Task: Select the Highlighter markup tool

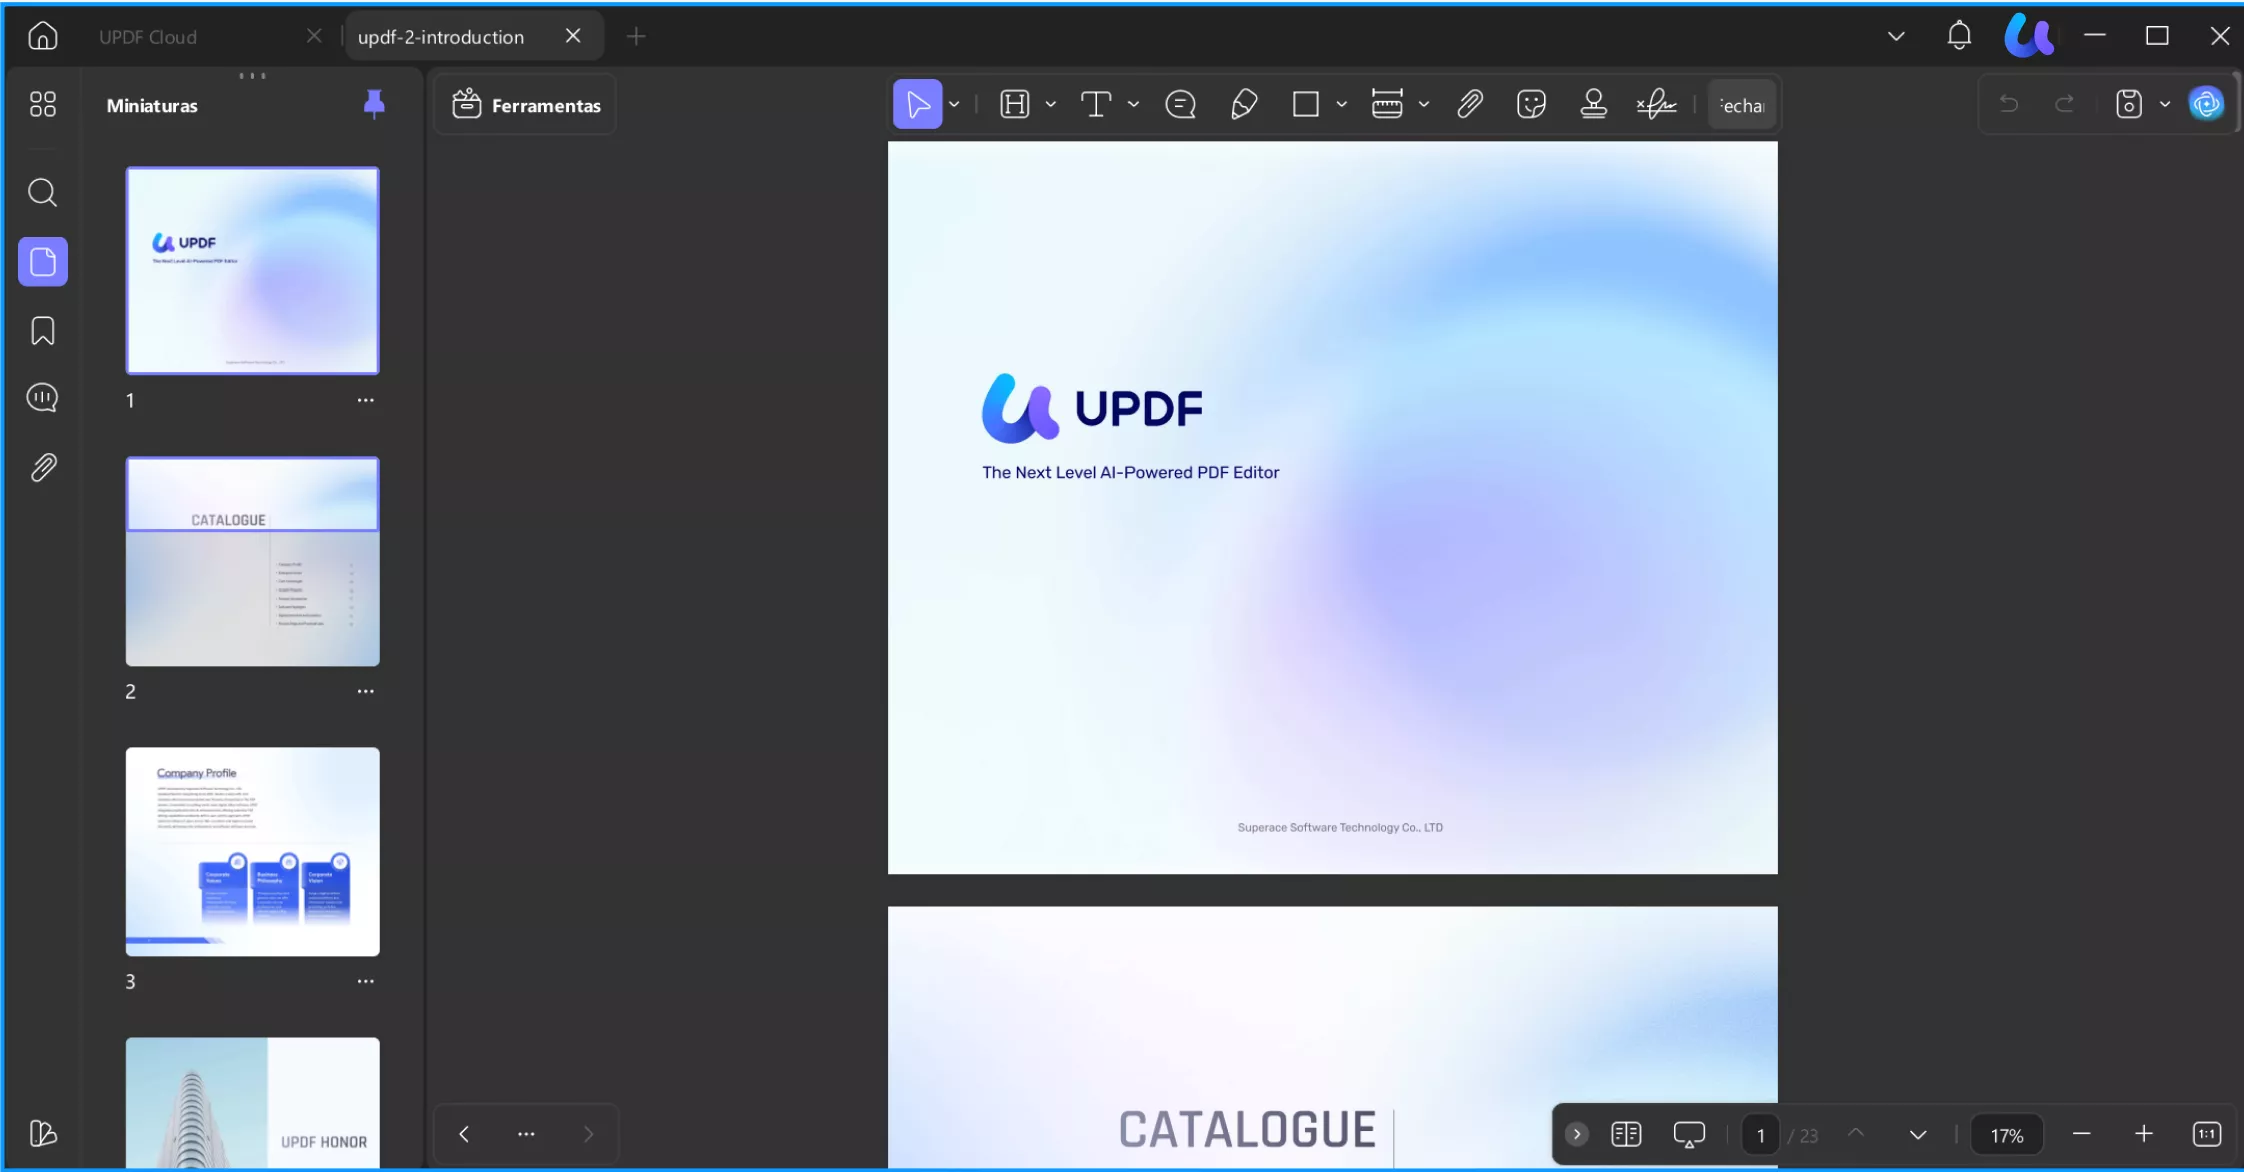Action: coord(1245,103)
